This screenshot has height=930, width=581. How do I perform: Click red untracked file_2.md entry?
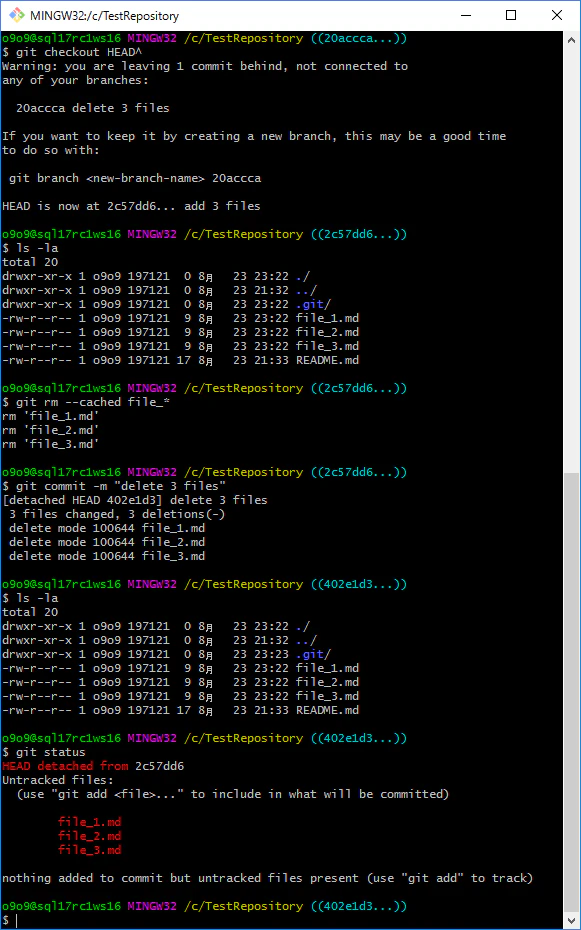90,836
